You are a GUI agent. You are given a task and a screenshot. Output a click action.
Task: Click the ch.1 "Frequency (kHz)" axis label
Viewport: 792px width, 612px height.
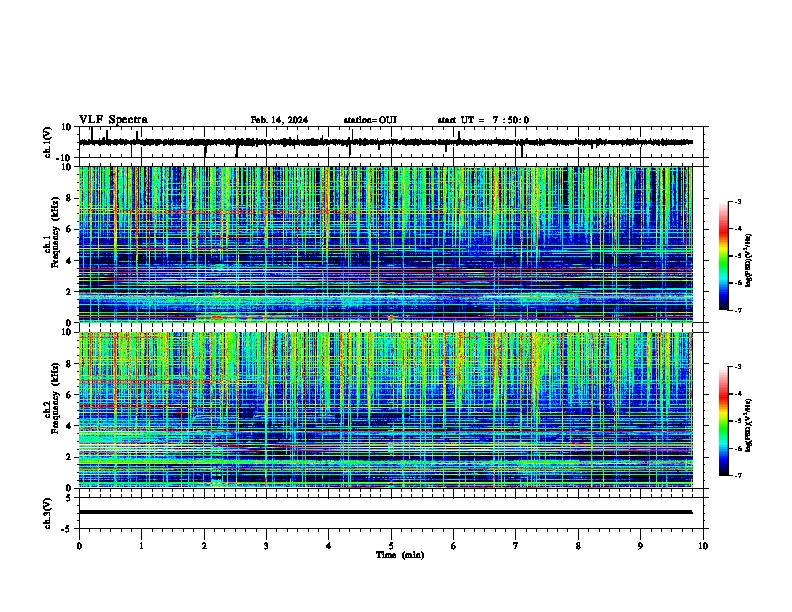[x=55, y=233]
